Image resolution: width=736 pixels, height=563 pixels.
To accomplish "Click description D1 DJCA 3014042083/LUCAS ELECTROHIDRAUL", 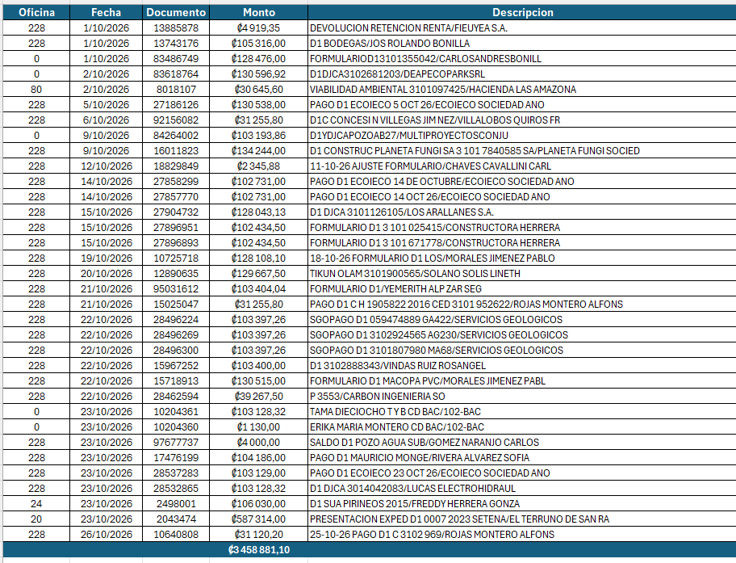I will coord(413,488).
